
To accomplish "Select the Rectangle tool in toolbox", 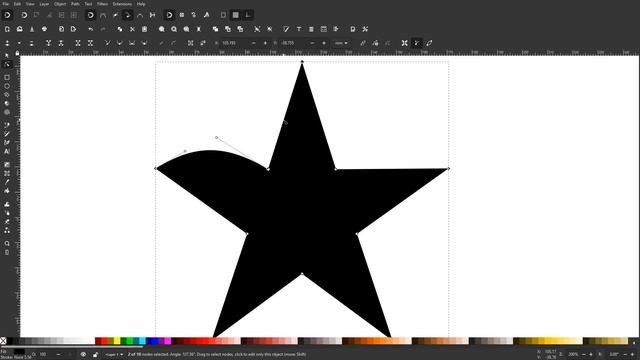I will pyautogui.click(x=7, y=78).
